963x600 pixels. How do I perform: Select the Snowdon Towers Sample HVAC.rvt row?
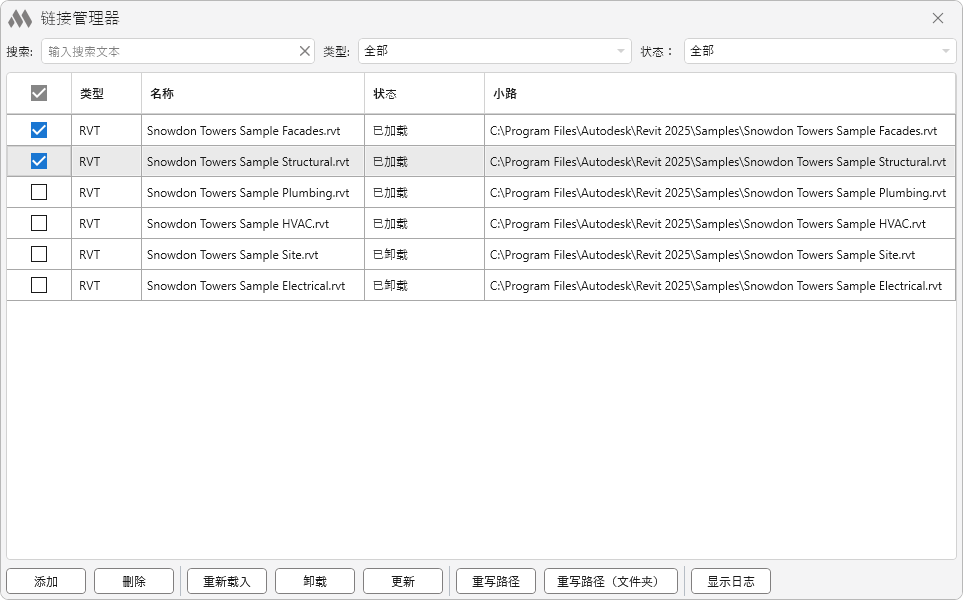click(x=238, y=224)
